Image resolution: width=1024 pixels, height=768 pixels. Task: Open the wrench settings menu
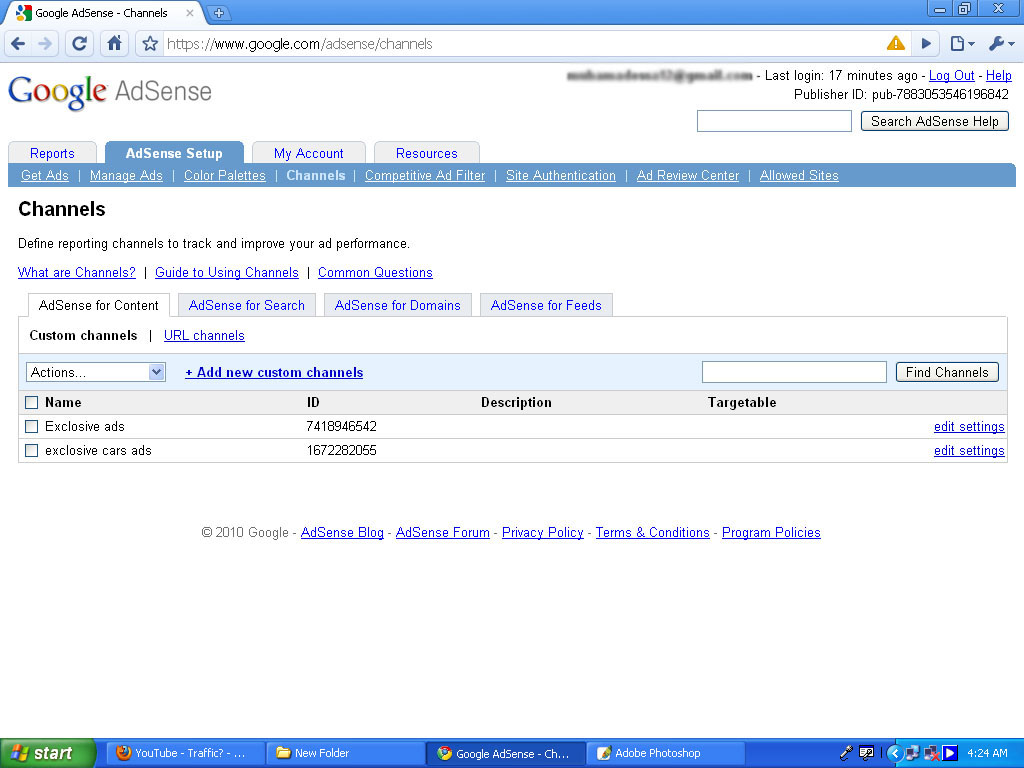1001,44
